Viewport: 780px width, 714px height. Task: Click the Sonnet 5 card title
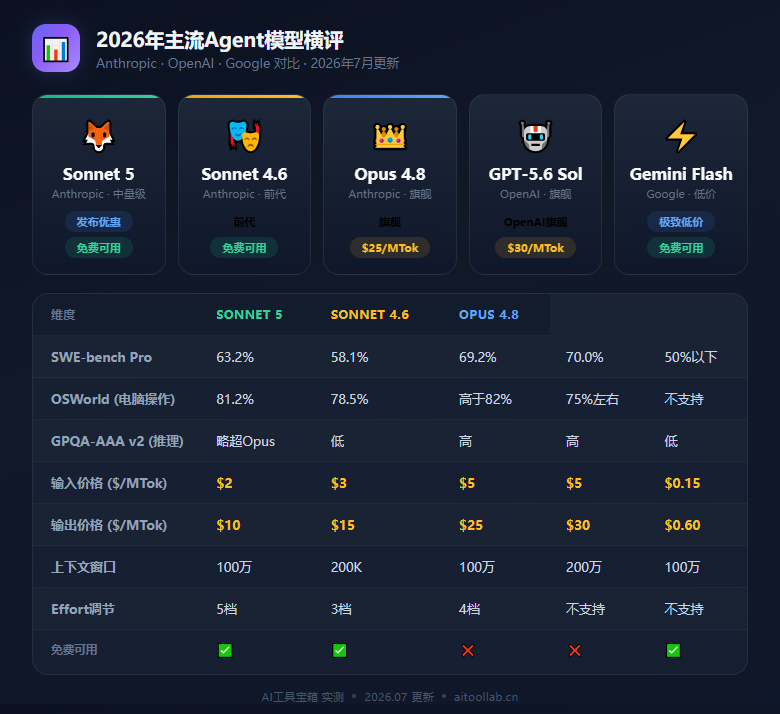click(98, 174)
